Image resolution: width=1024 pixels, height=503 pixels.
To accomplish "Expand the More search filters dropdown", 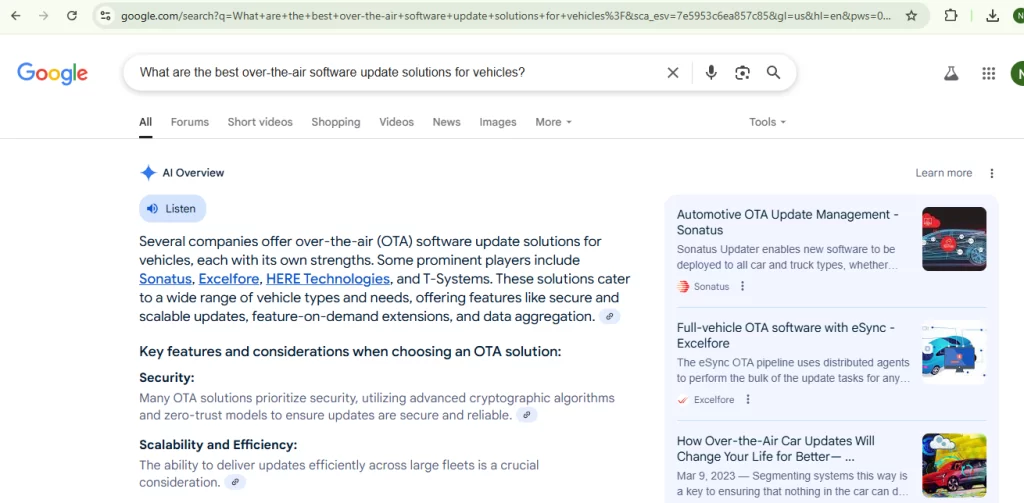I will 553,122.
